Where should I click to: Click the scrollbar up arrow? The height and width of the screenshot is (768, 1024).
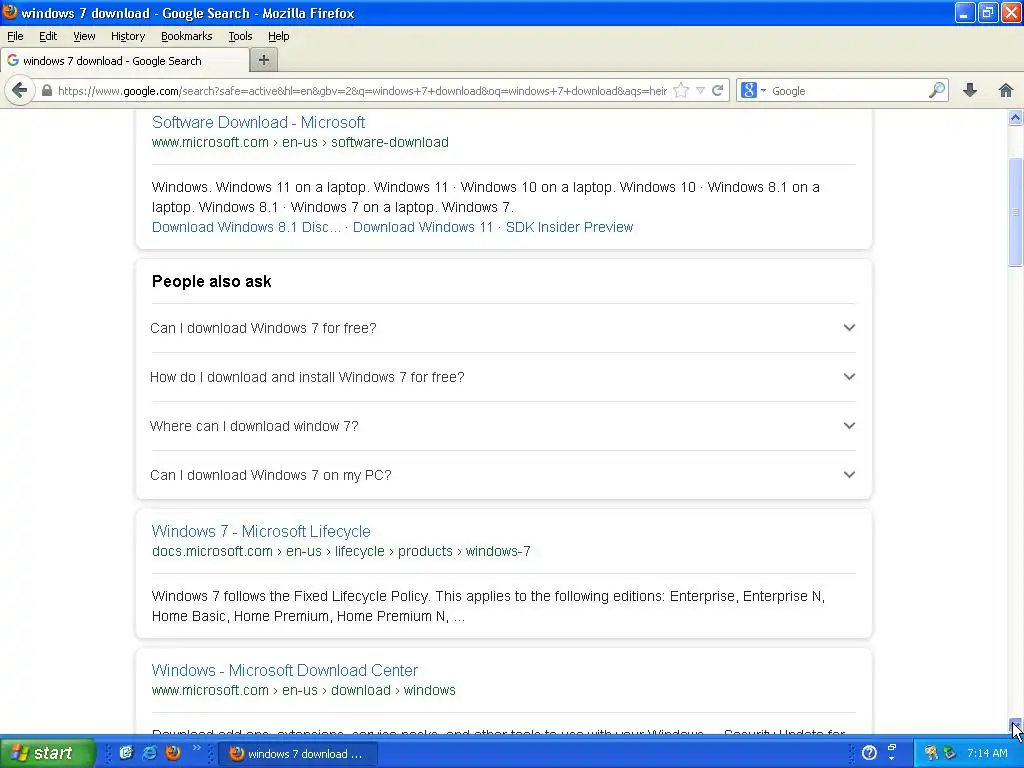[x=1015, y=118]
